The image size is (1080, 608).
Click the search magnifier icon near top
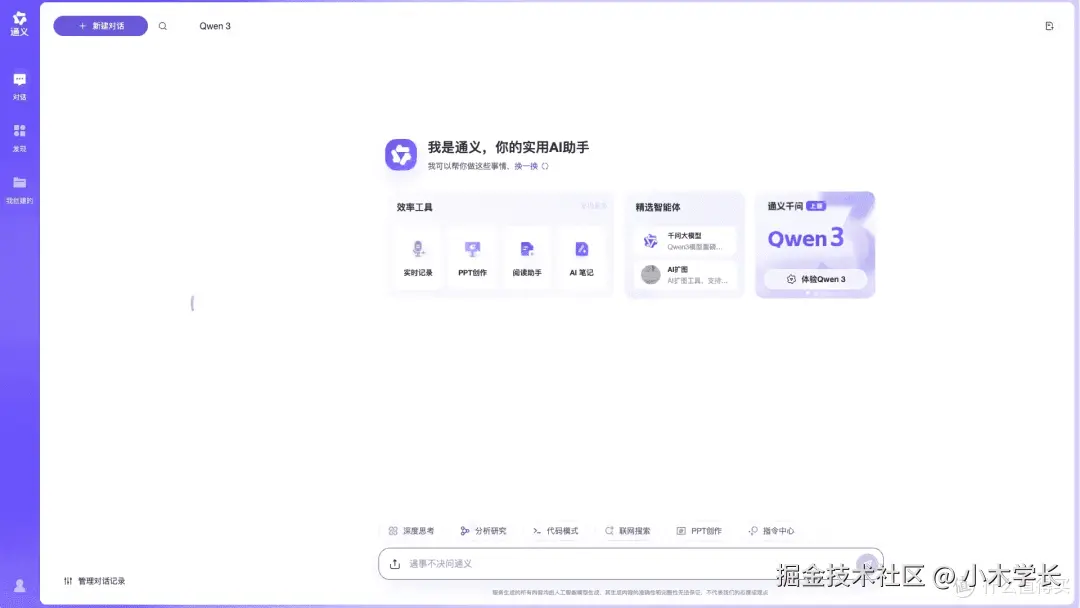pyautogui.click(x=163, y=26)
